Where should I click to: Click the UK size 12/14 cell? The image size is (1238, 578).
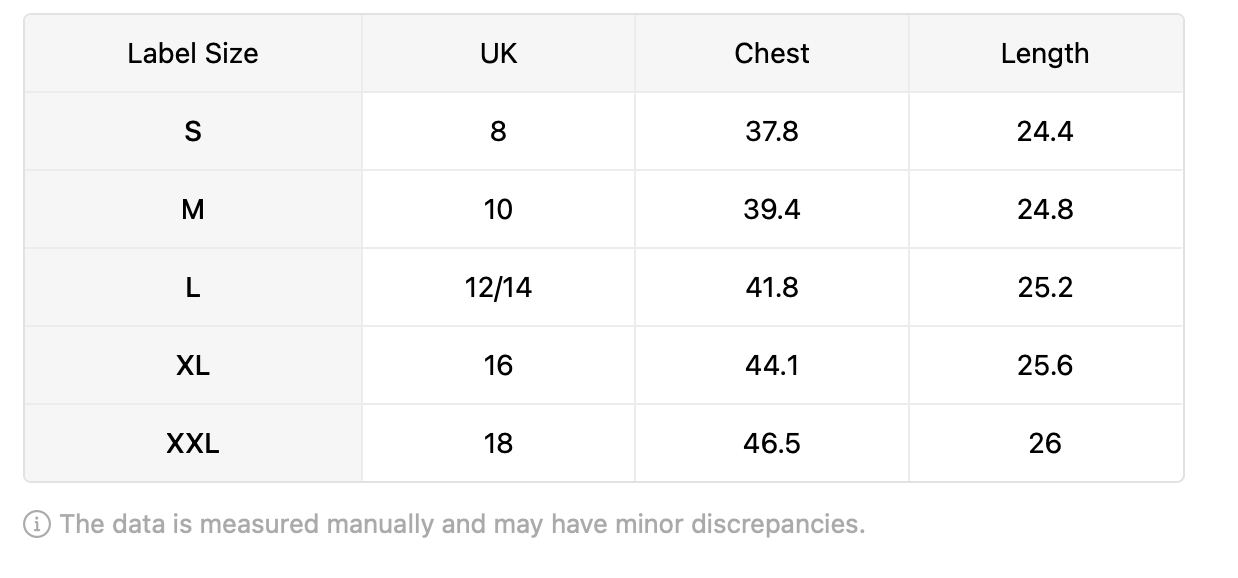498,287
